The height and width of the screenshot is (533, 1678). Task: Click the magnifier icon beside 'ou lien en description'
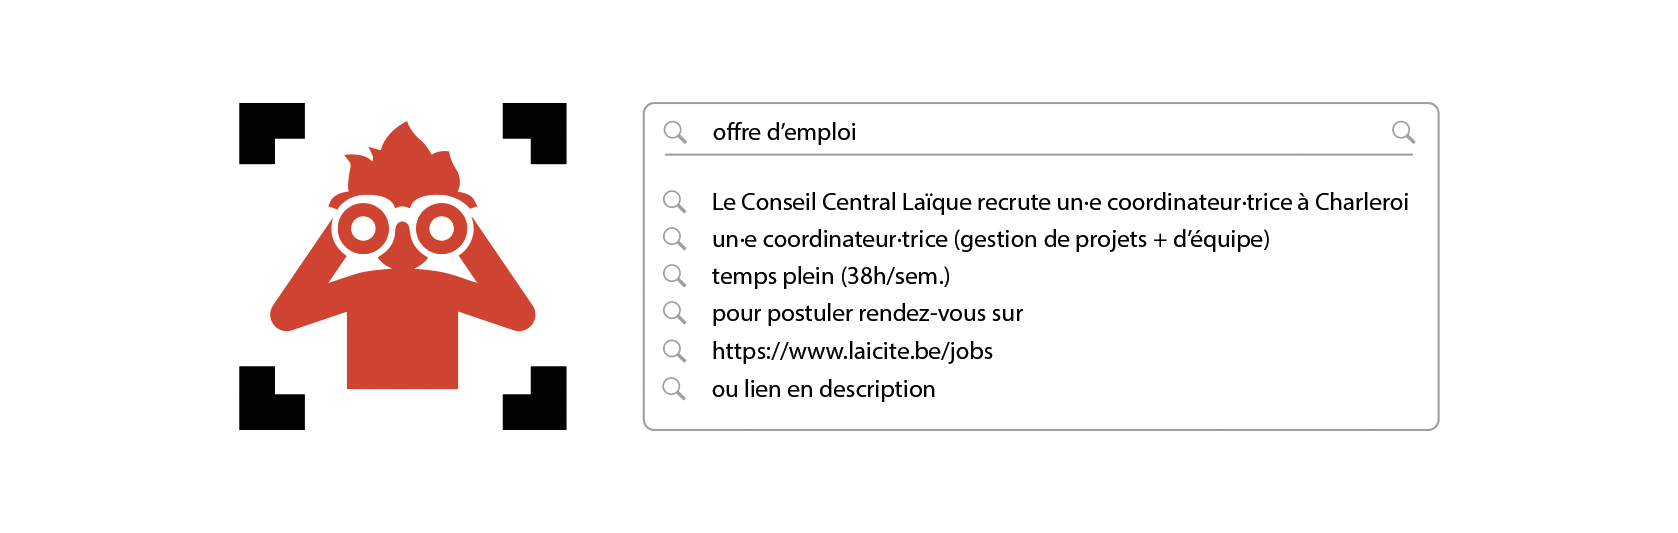(x=674, y=388)
